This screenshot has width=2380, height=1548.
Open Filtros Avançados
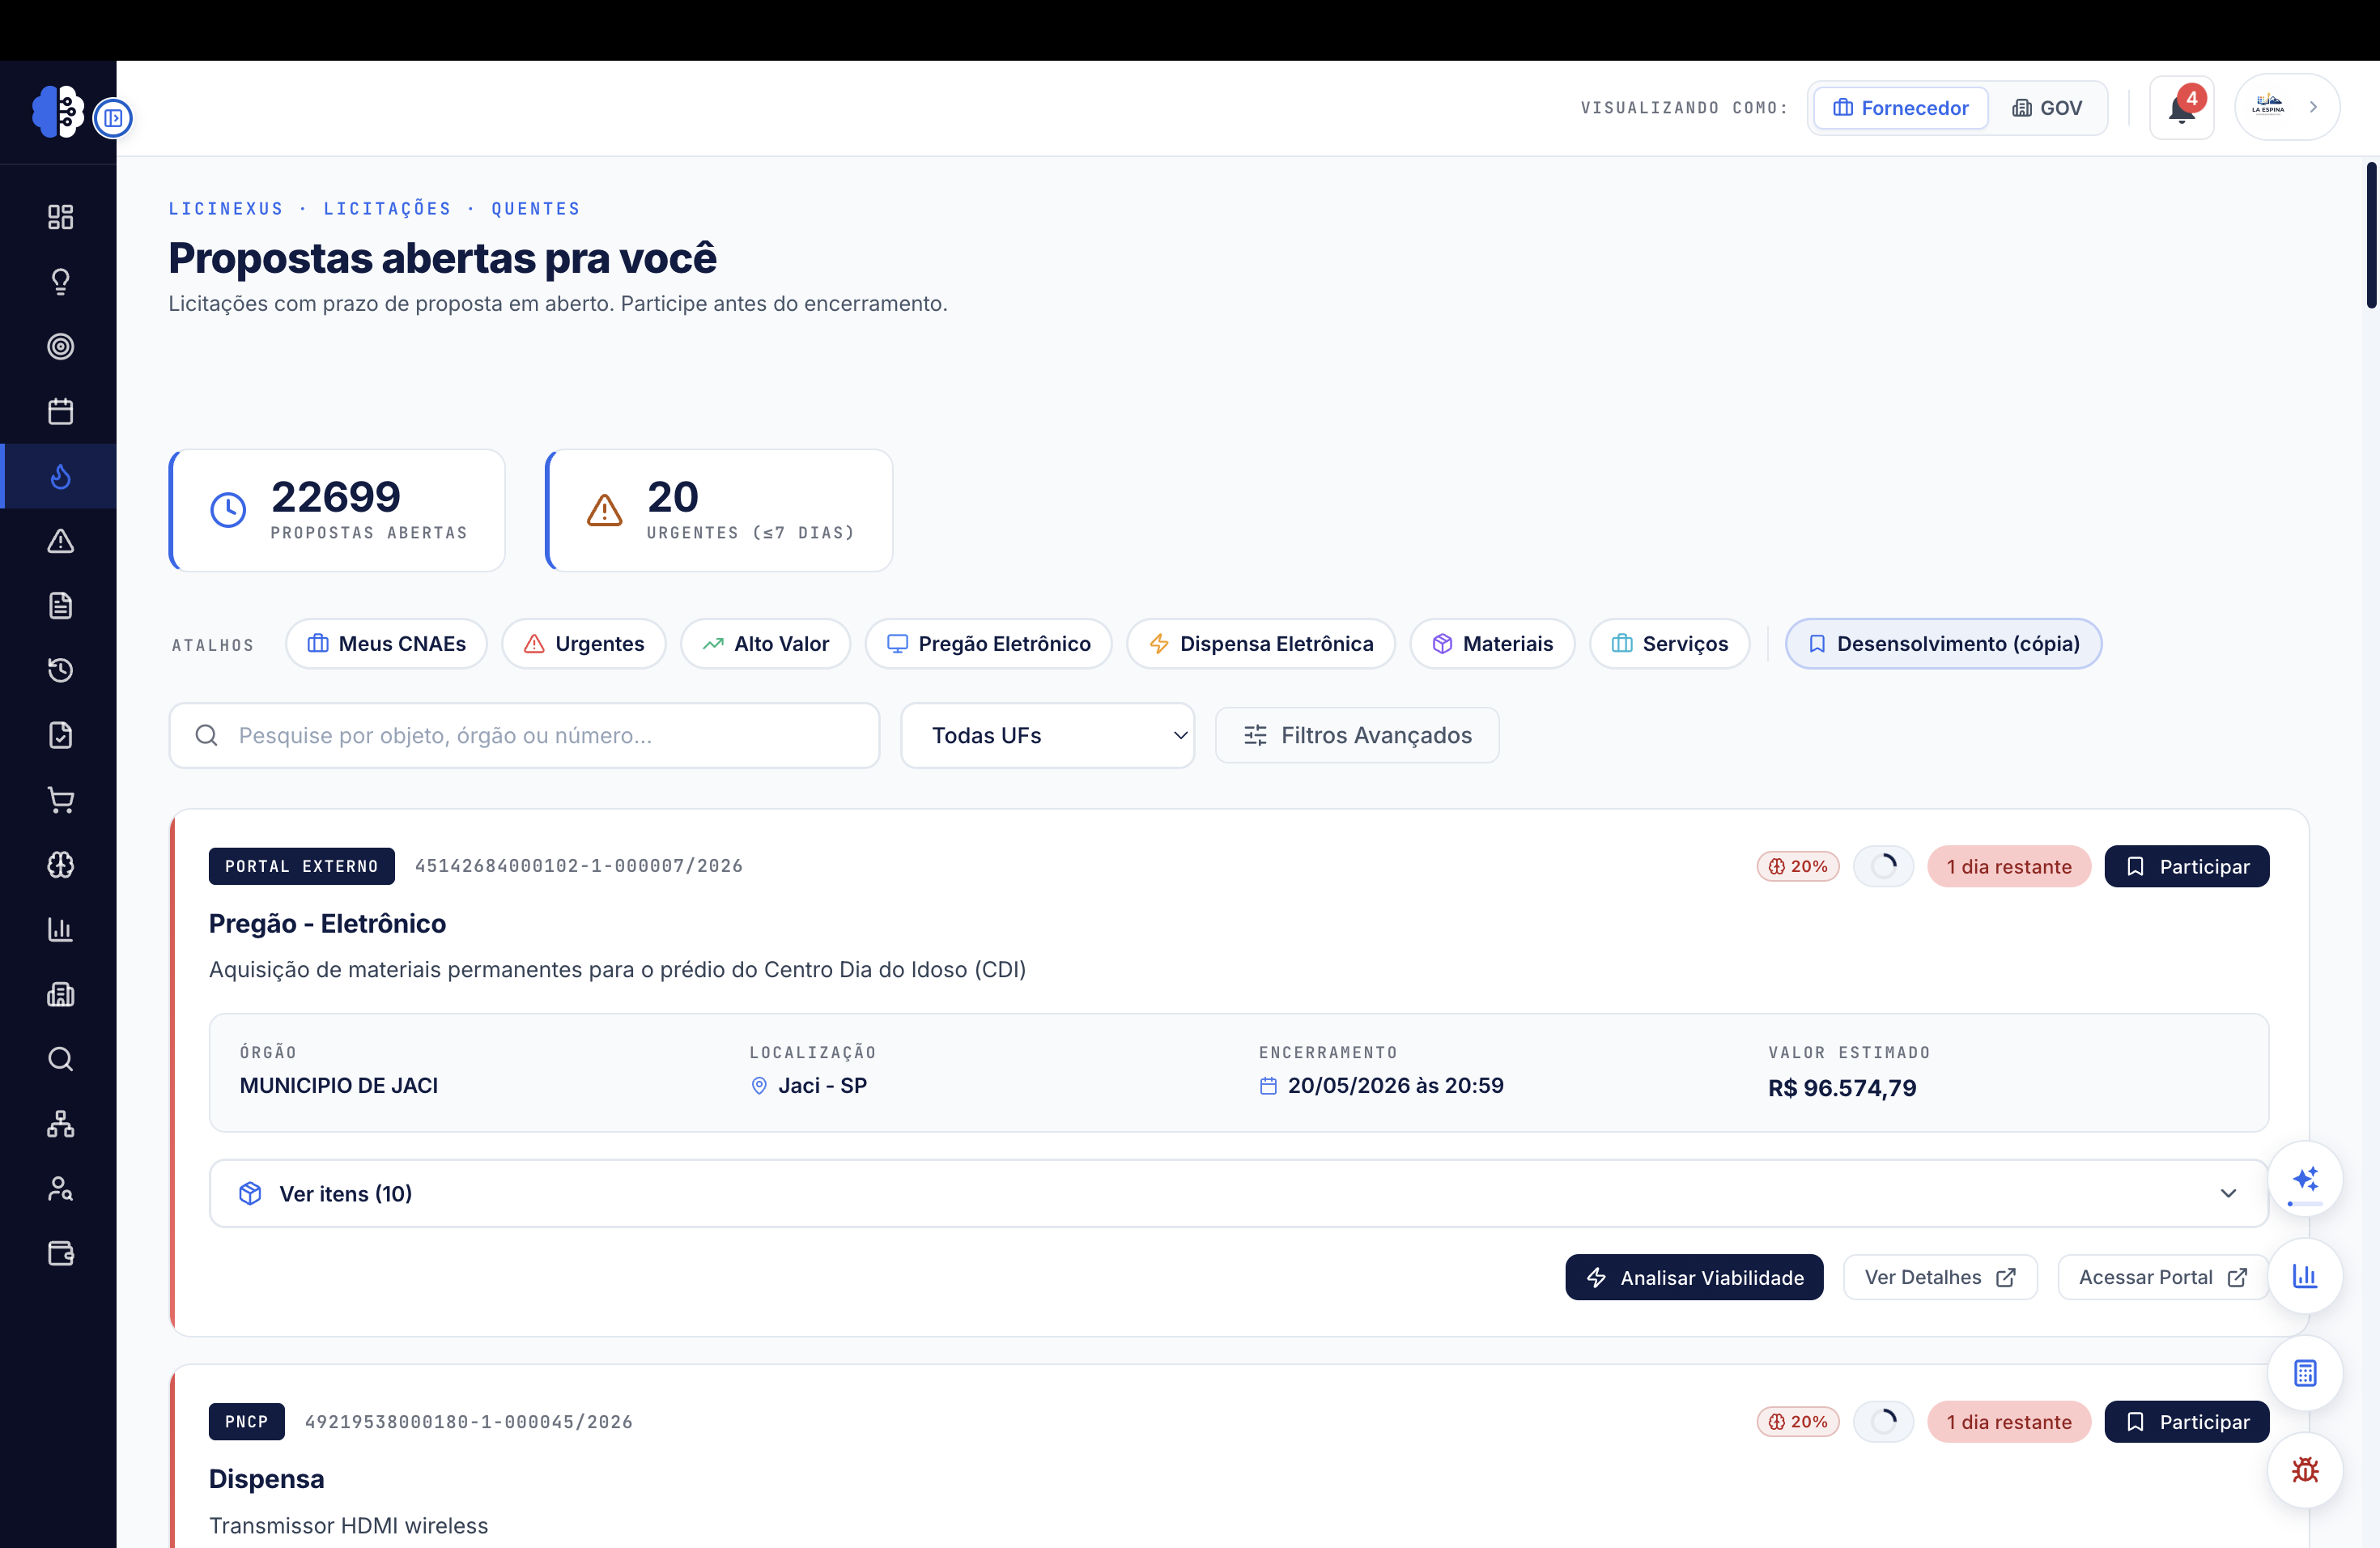pyautogui.click(x=1357, y=736)
